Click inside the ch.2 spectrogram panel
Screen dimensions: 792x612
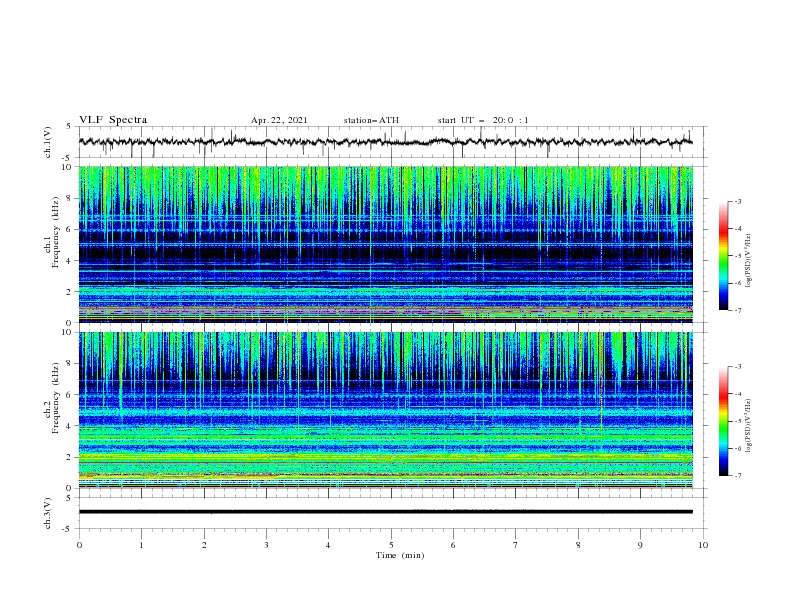[x=385, y=410]
